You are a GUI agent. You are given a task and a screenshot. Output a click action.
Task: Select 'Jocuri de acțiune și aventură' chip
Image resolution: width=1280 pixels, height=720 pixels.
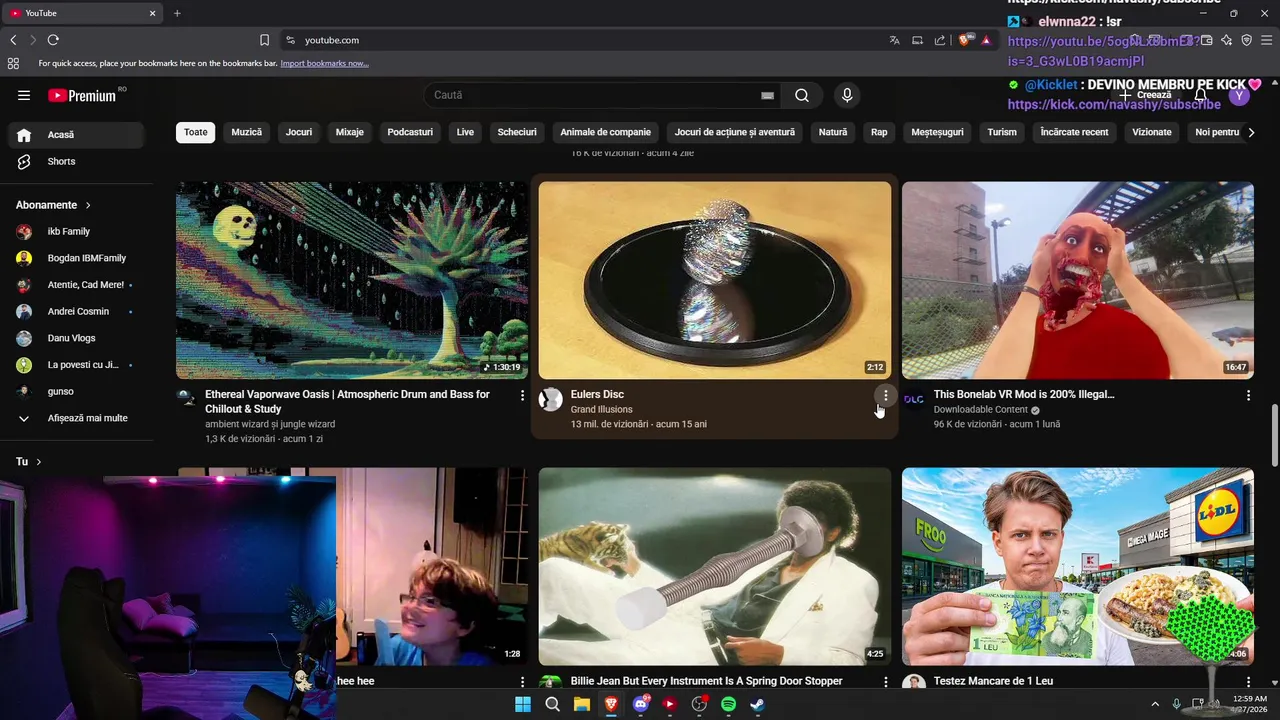point(735,132)
